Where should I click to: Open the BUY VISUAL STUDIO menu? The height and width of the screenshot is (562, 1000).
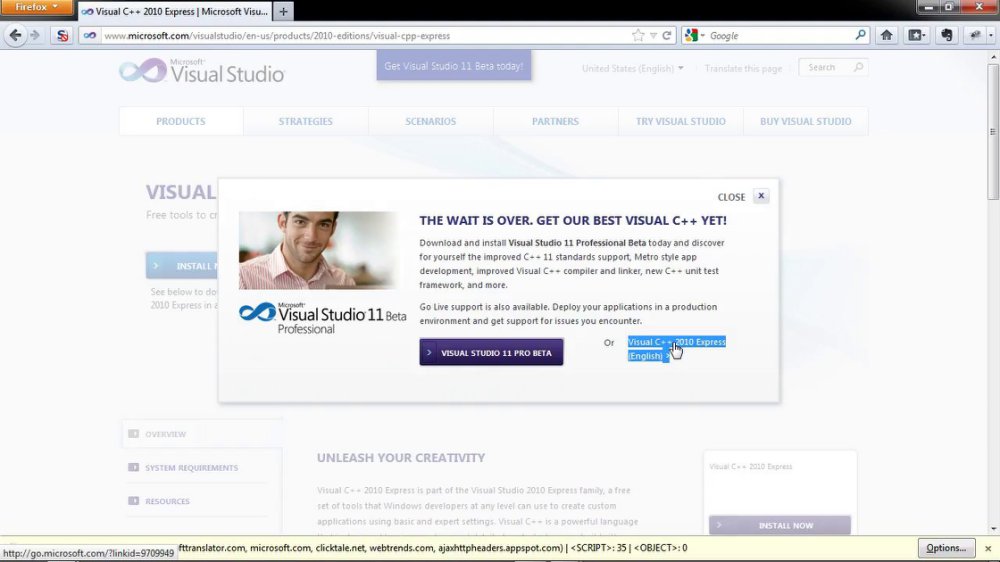coord(805,121)
